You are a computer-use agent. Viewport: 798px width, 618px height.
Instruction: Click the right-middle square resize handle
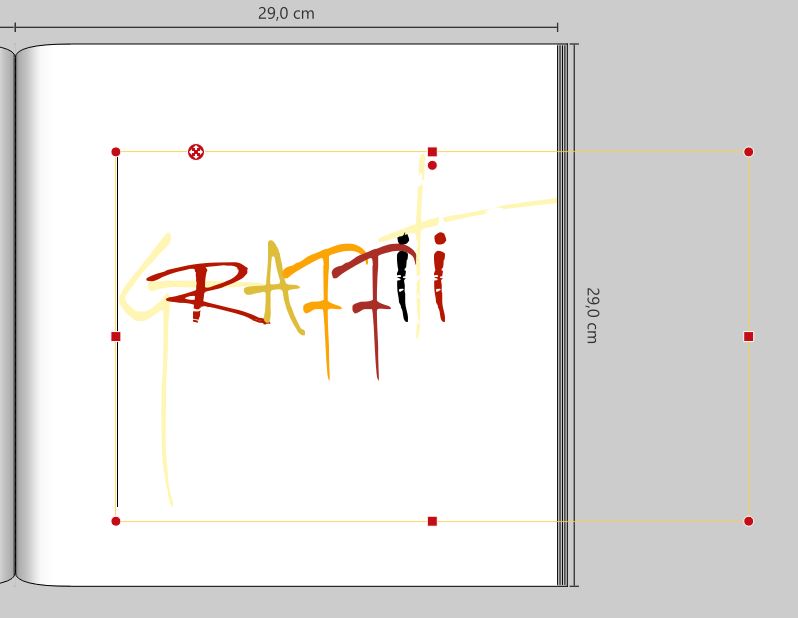pos(748,336)
